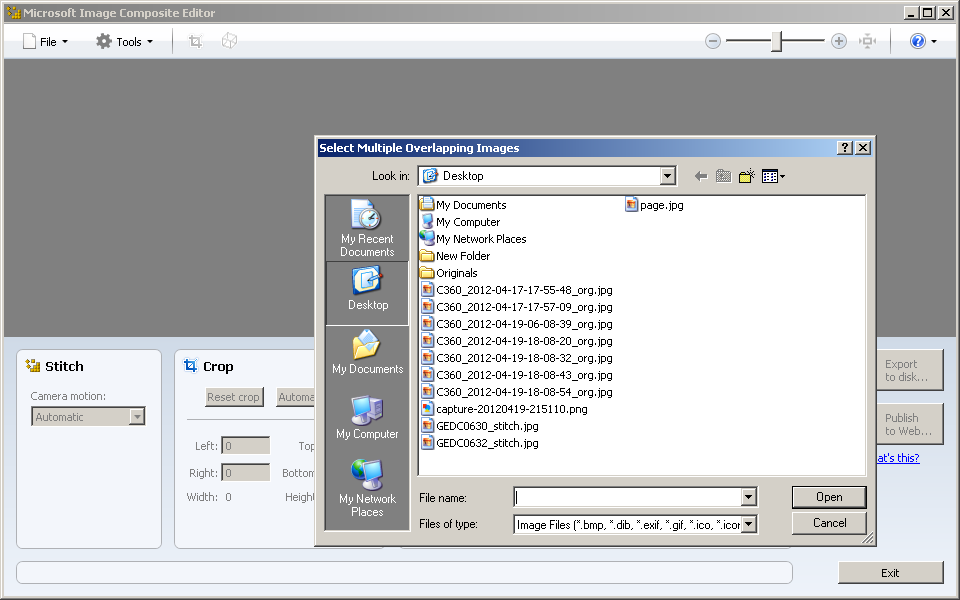The width and height of the screenshot is (960, 600).
Task: Click the Left crop value field
Action: (x=246, y=446)
